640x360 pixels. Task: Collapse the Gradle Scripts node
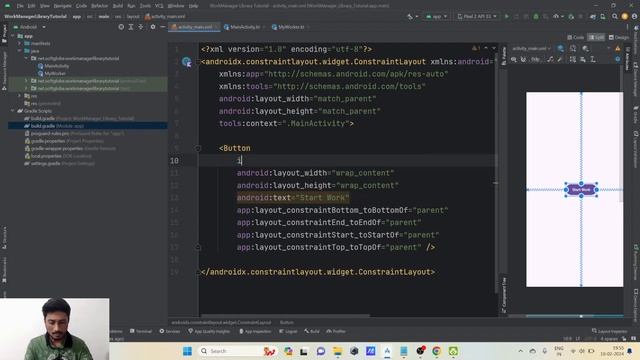pyautogui.click(x=13, y=111)
